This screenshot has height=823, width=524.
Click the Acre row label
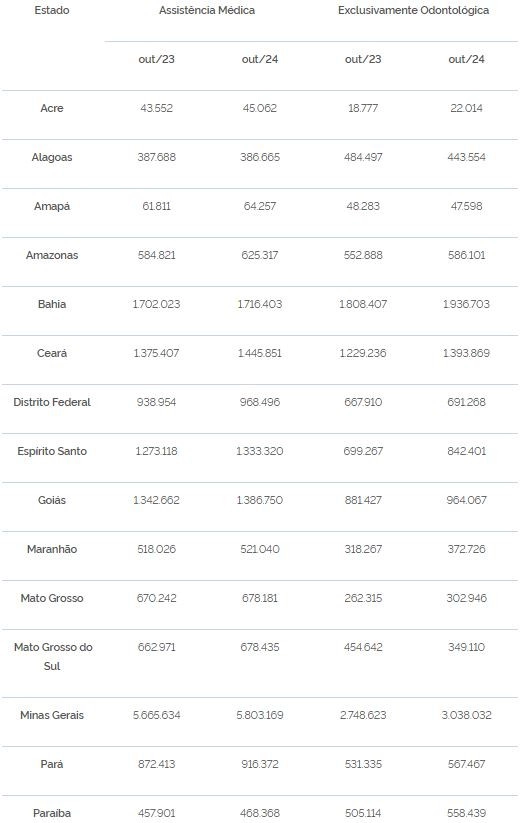51,108
